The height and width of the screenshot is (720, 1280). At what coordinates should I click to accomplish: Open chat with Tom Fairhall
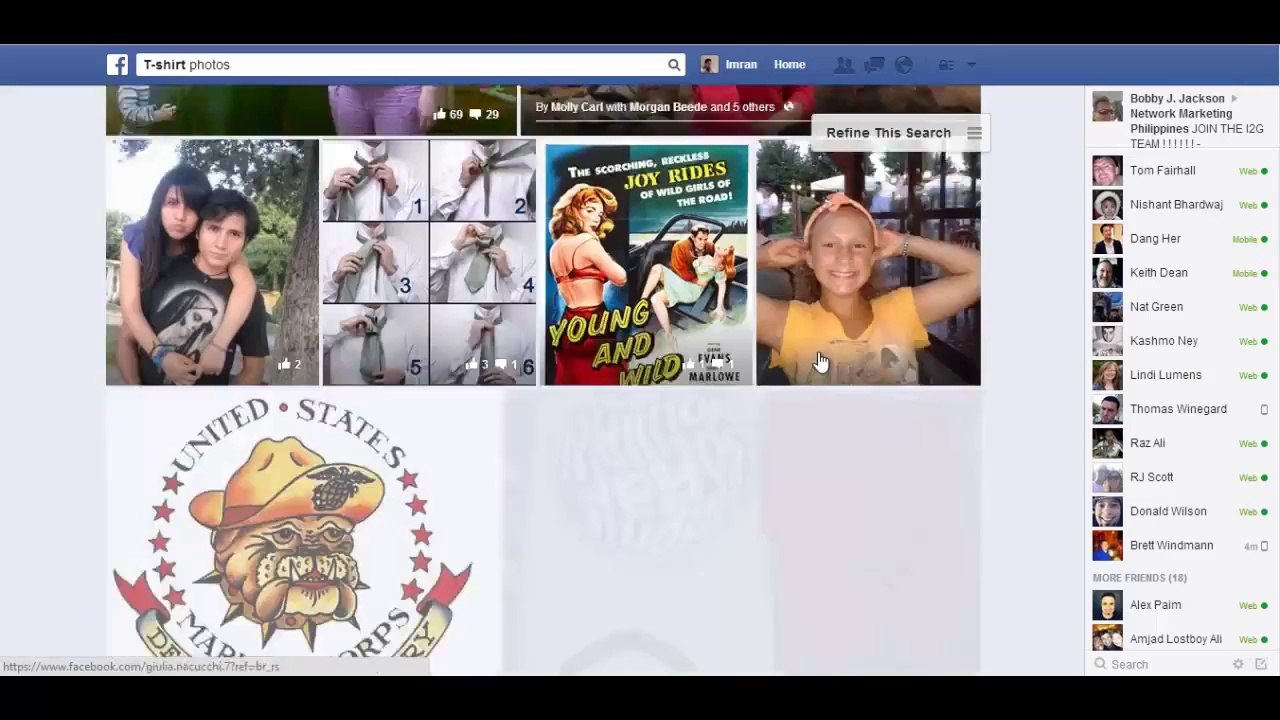point(1180,171)
